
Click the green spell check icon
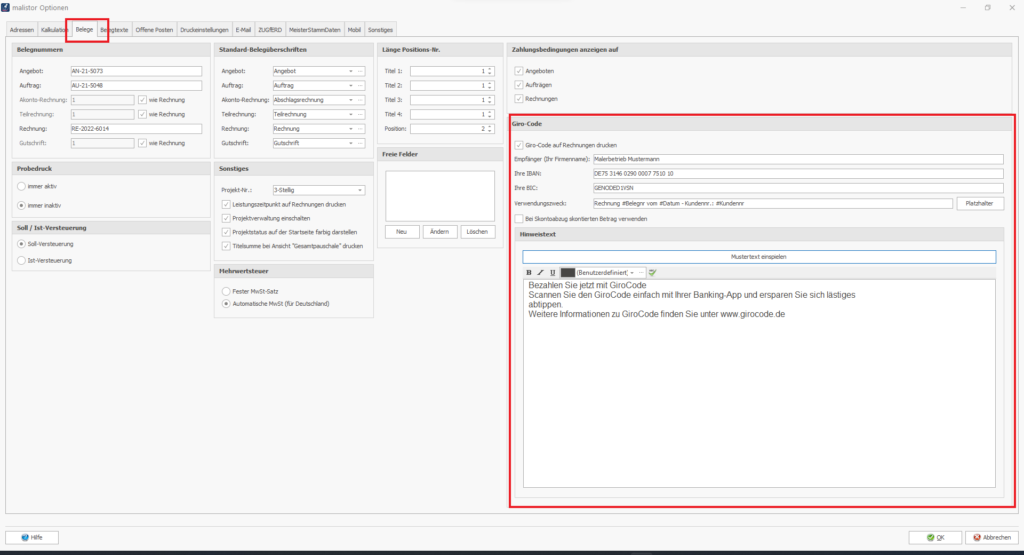click(652, 272)
